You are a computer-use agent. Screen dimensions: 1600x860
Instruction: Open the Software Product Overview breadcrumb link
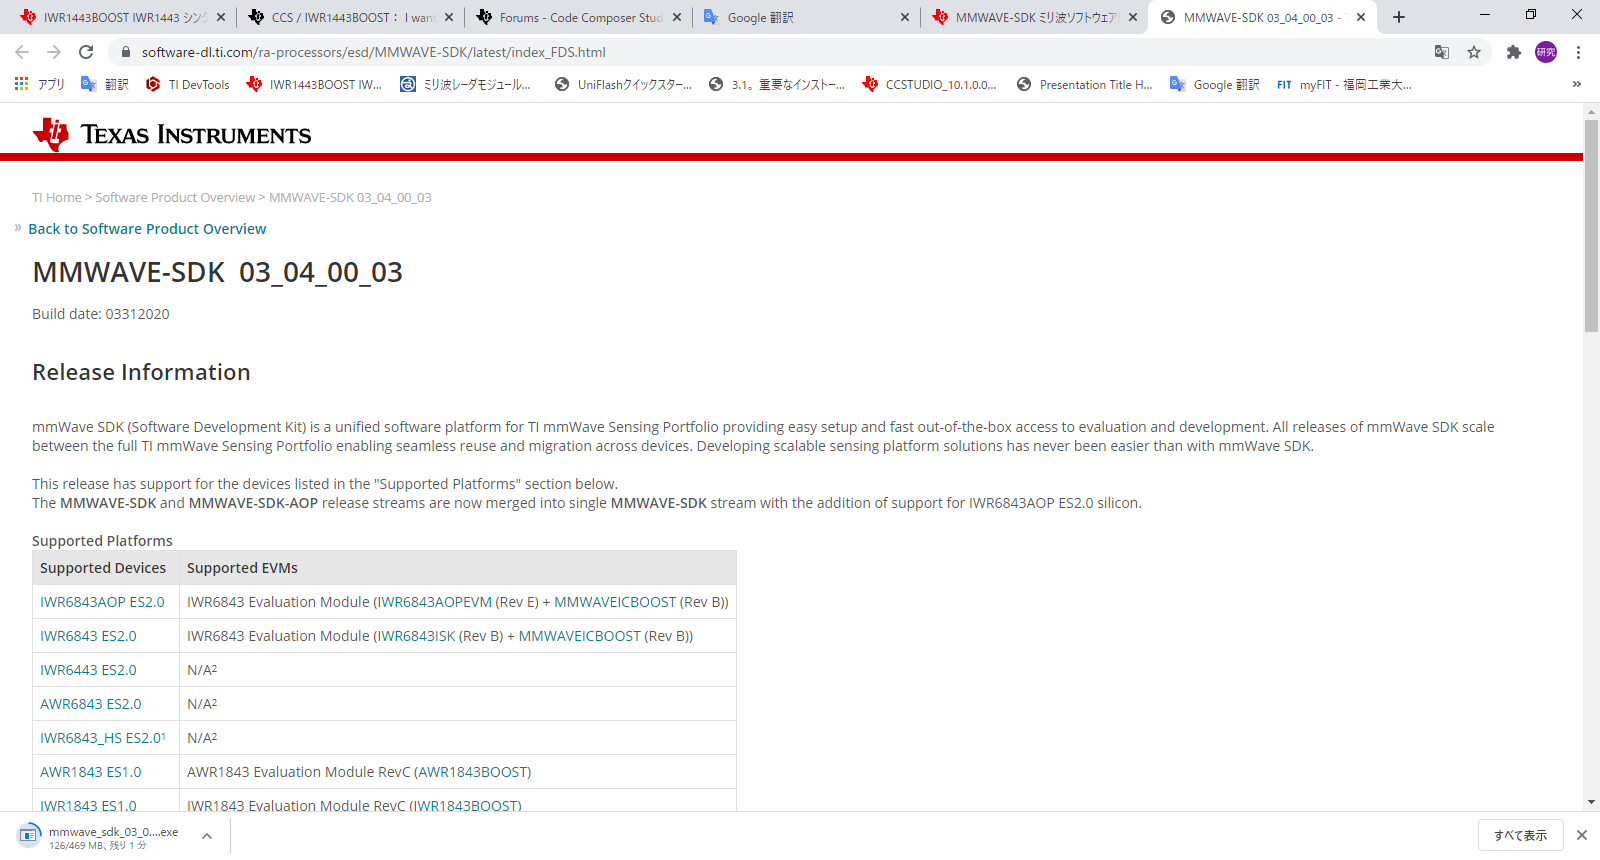click(x=175, y=198)
